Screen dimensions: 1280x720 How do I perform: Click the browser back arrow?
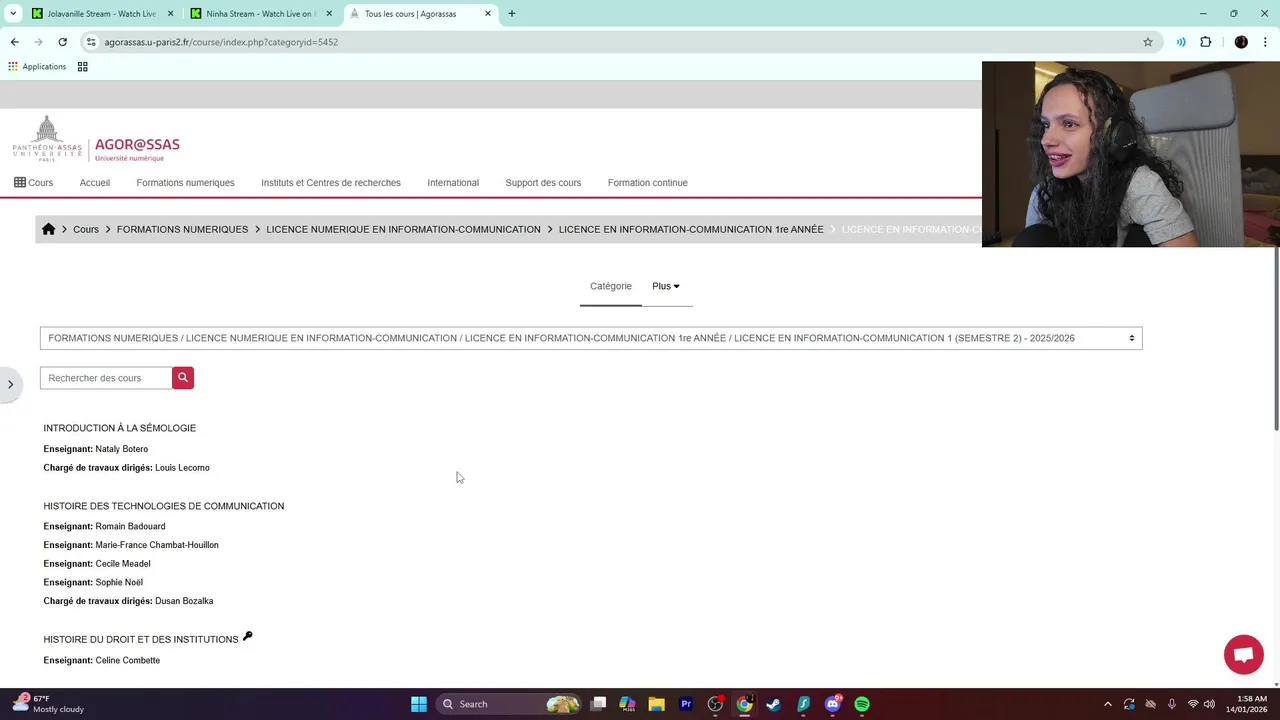[x=14, y=42]
